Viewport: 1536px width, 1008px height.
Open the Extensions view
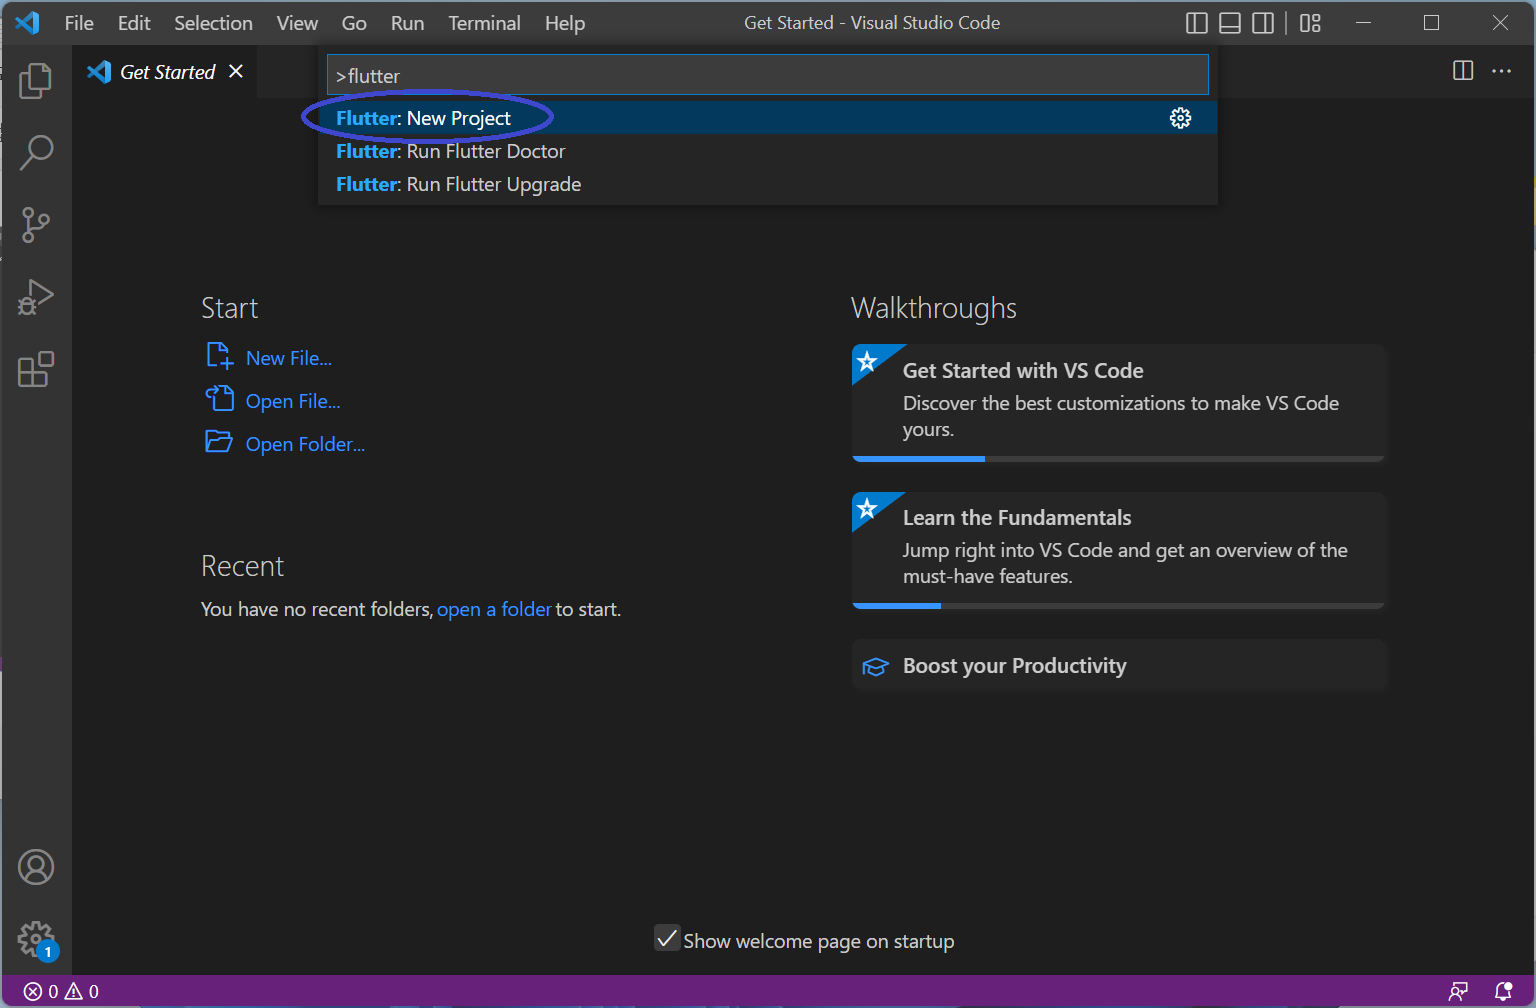36,369
